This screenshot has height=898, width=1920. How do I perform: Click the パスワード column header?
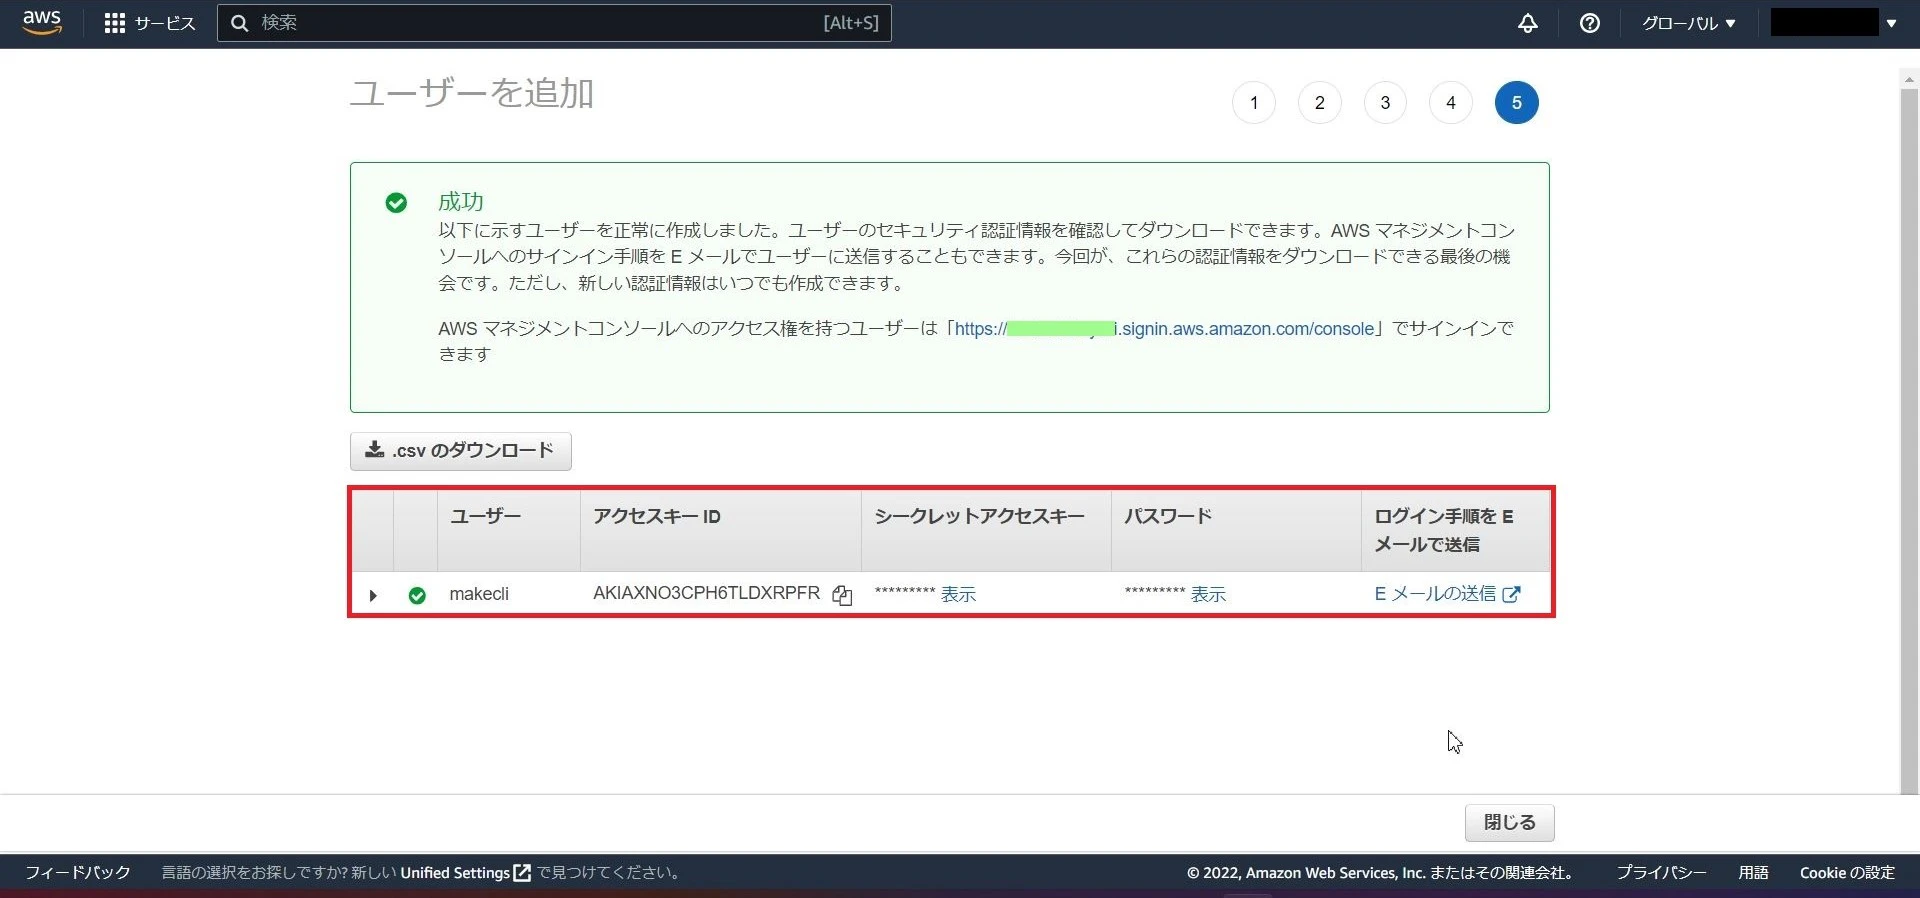1168,517
